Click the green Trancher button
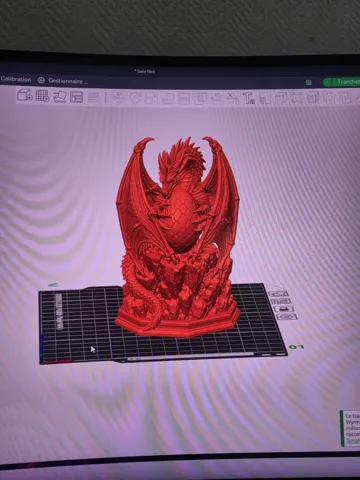The height and width of the screenshot is (480, 360). 345,82
